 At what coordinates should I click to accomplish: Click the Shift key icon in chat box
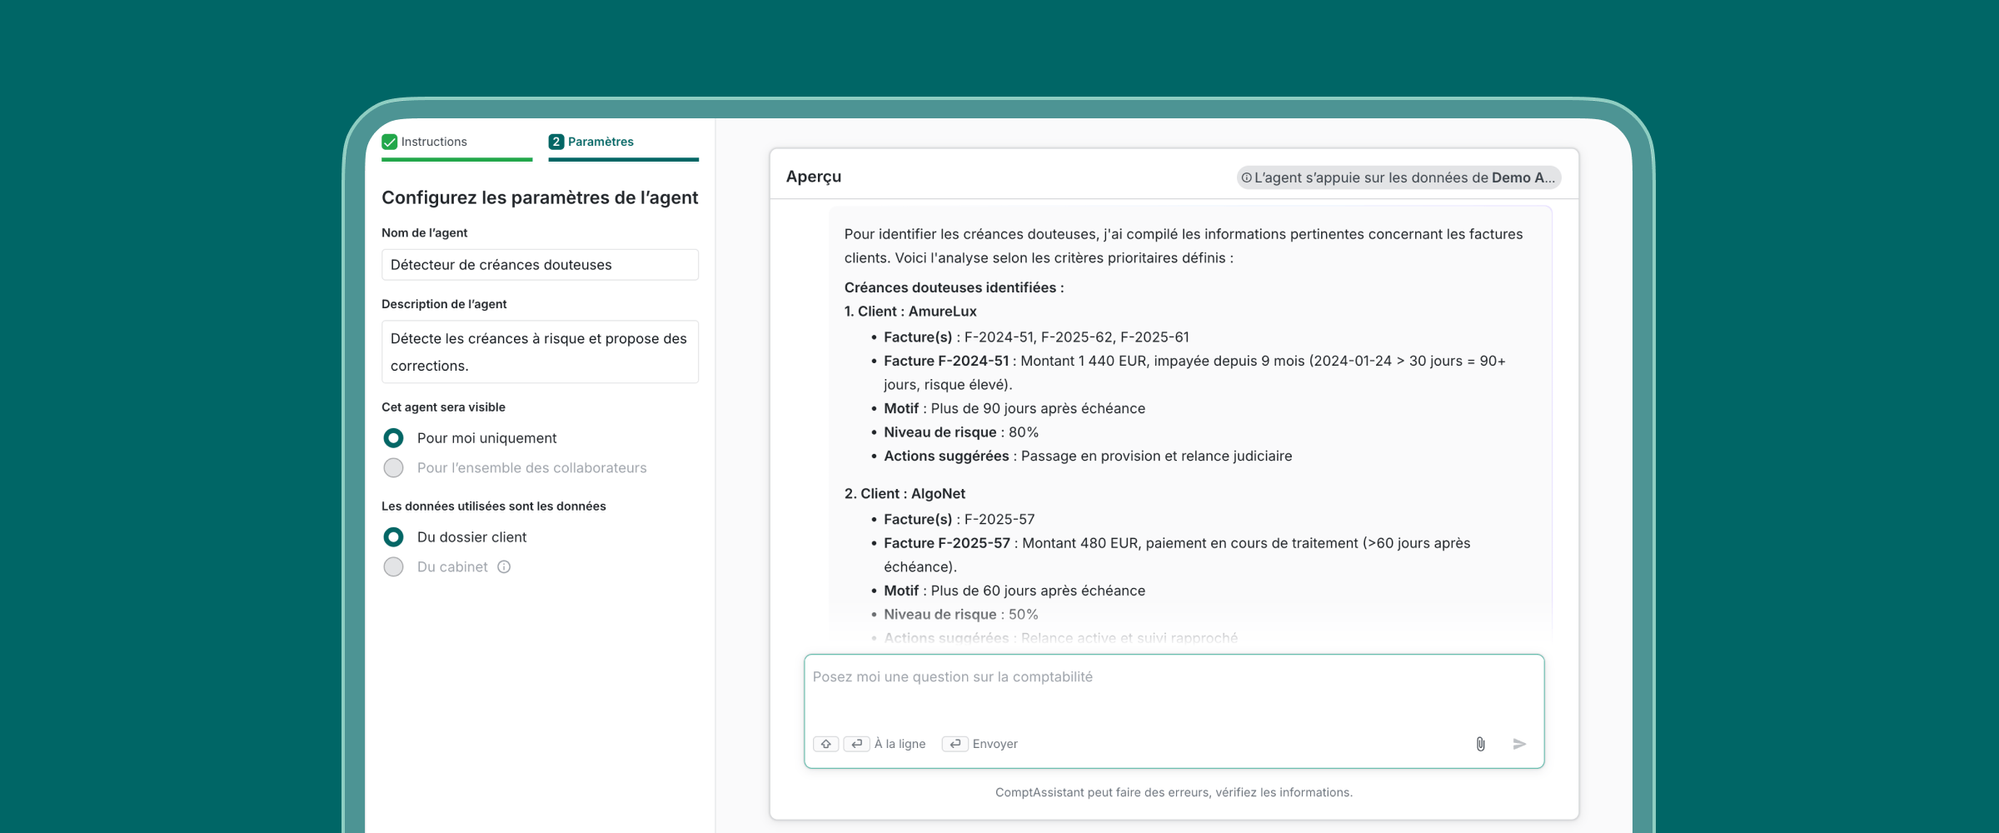click(826, 744)
